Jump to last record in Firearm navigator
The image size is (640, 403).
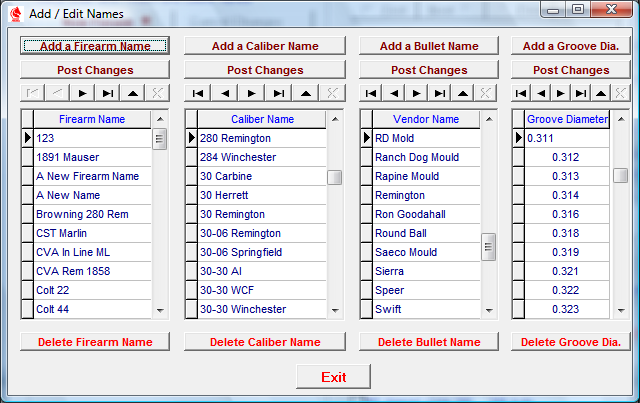click(107, 92)
